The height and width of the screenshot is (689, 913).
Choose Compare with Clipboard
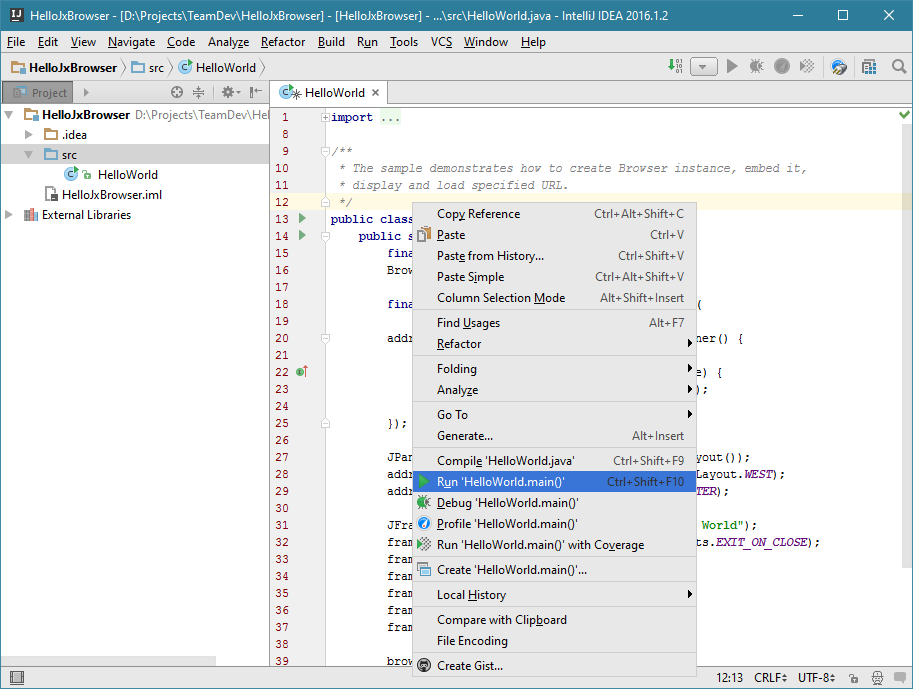click(554, 620)
